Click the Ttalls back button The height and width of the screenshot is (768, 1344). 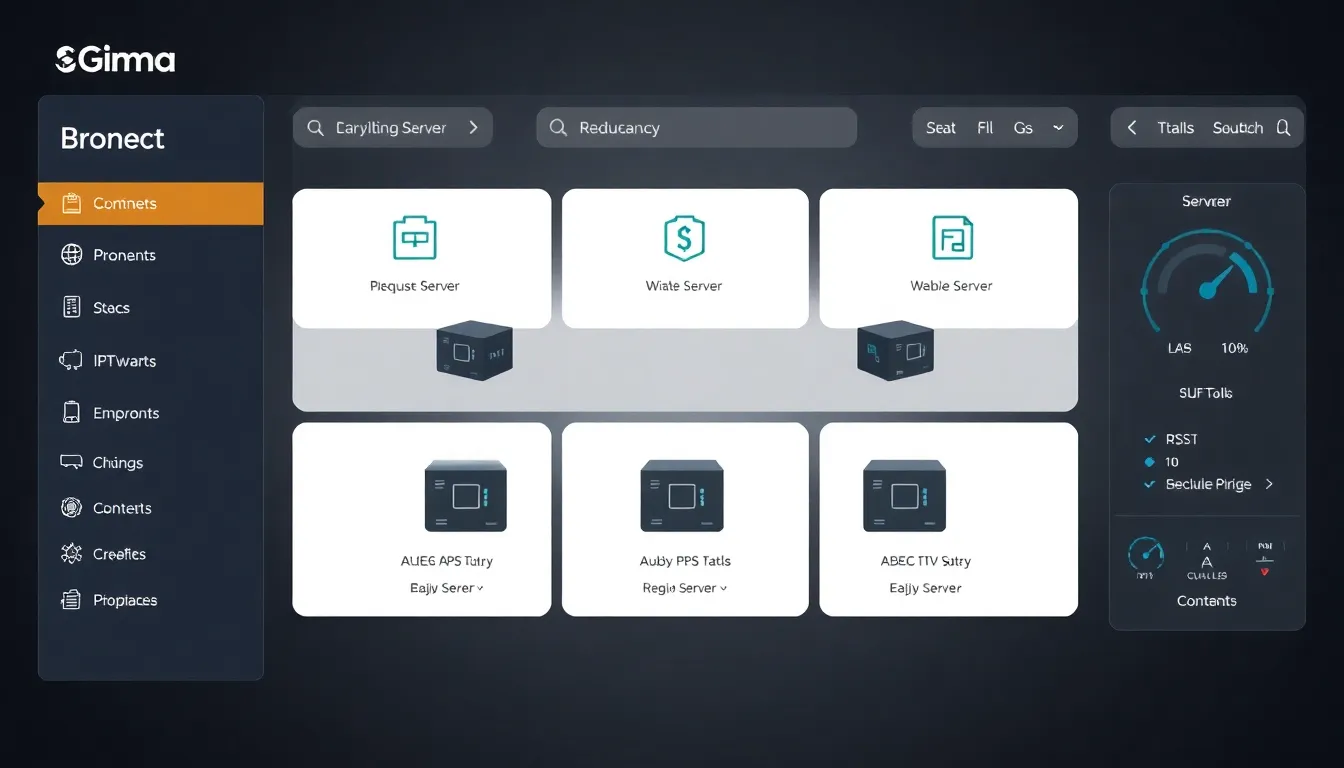pyautogui.click(x=1132, y=128)
